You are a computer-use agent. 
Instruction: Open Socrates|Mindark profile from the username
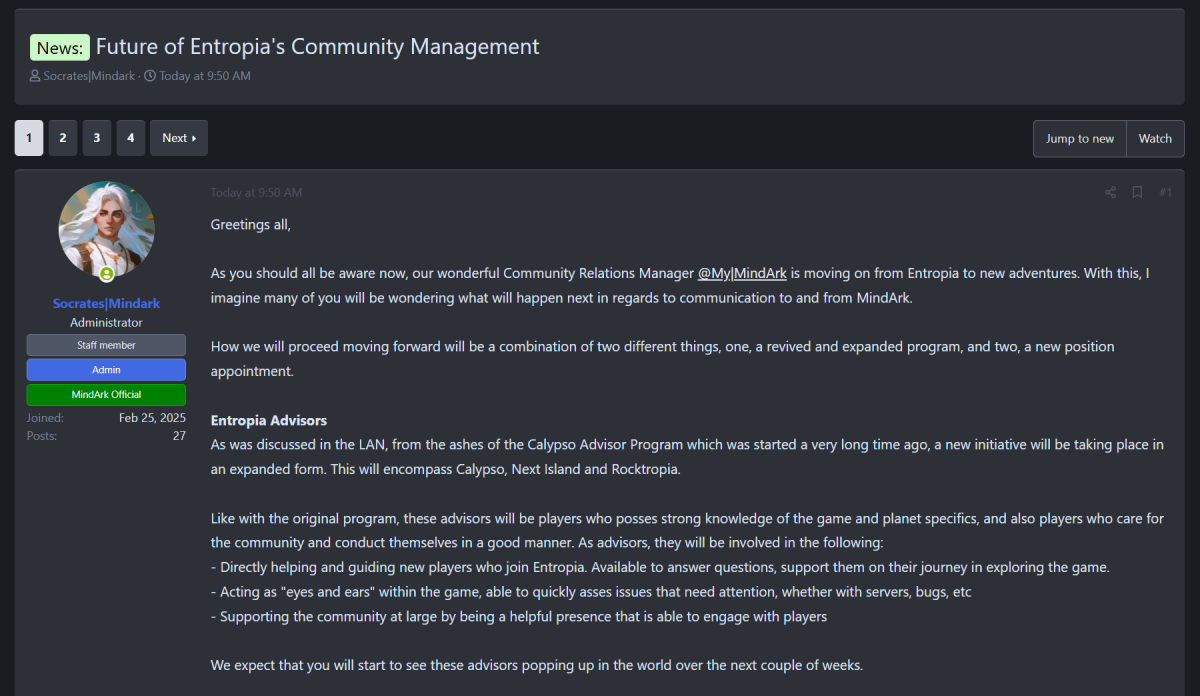[x=106, y=303]
